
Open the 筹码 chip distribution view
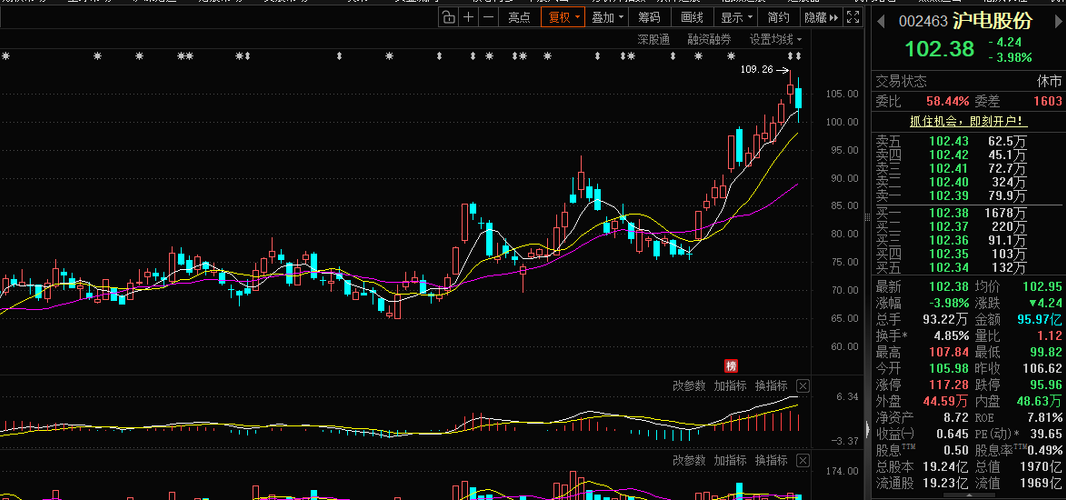(649, 18)
